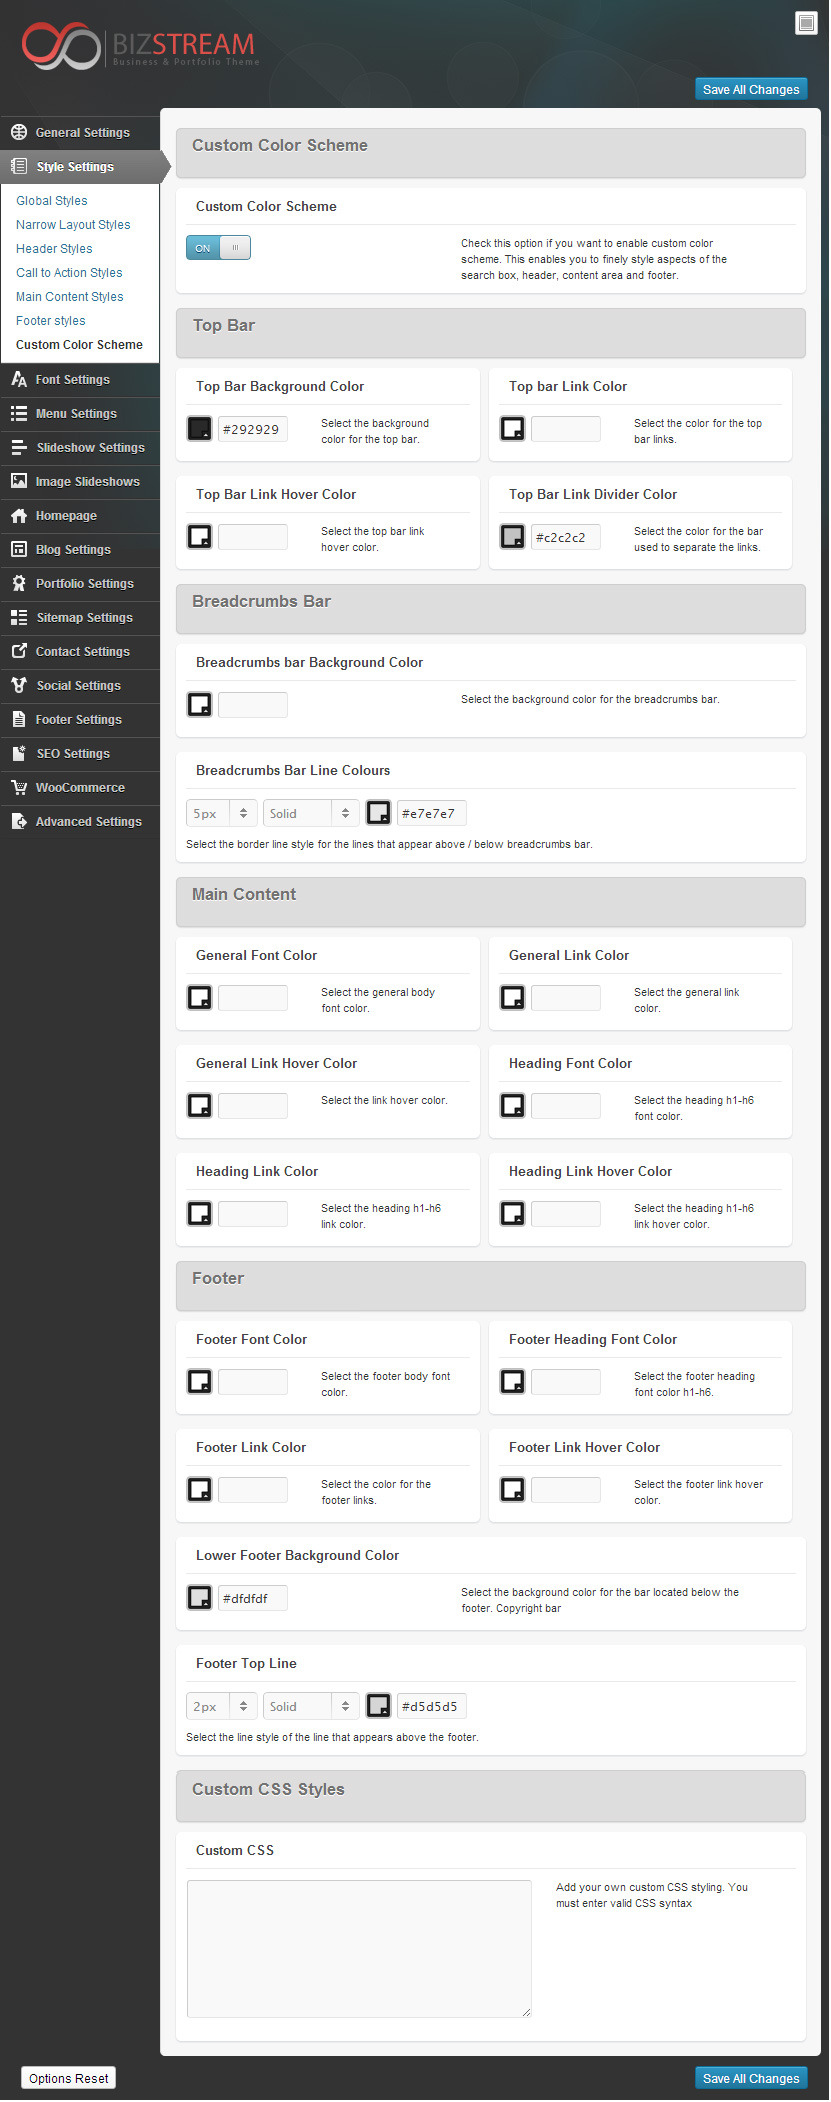This screenshot has height=2102, width=831.
Task: Click the Font Settings letter icon
Action: coord(19,379)
